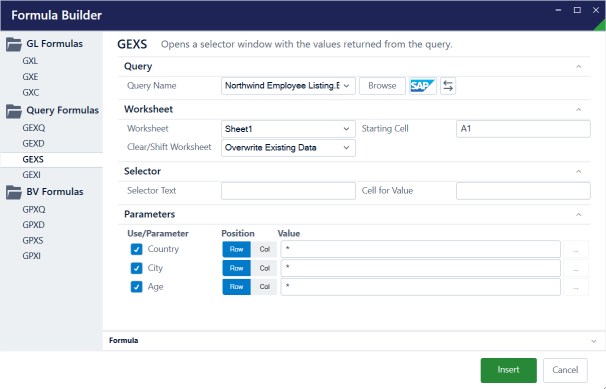
Task: Click the swap arrows icon beside SAP
Action: (x=448, y=86)
